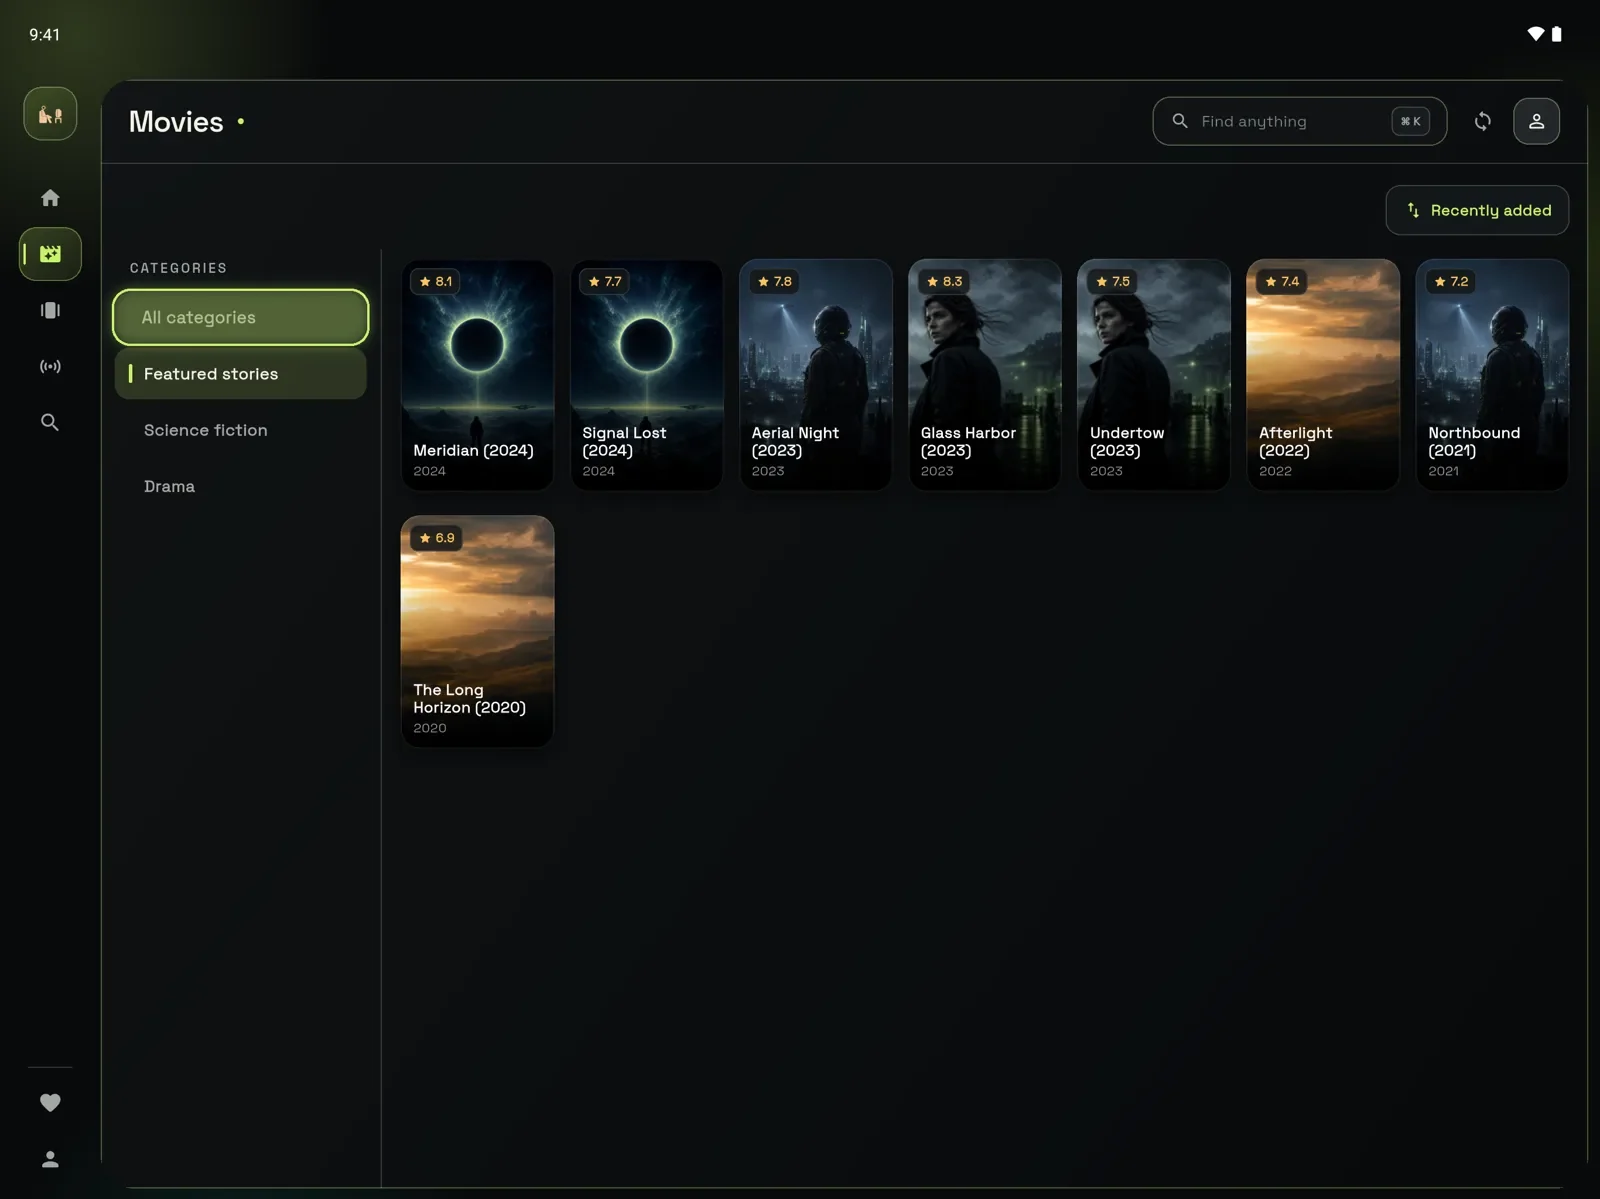Open Aerial Night (2023) movie card
Viewport: 1600px width, 1199px height.
coord(815,375)
